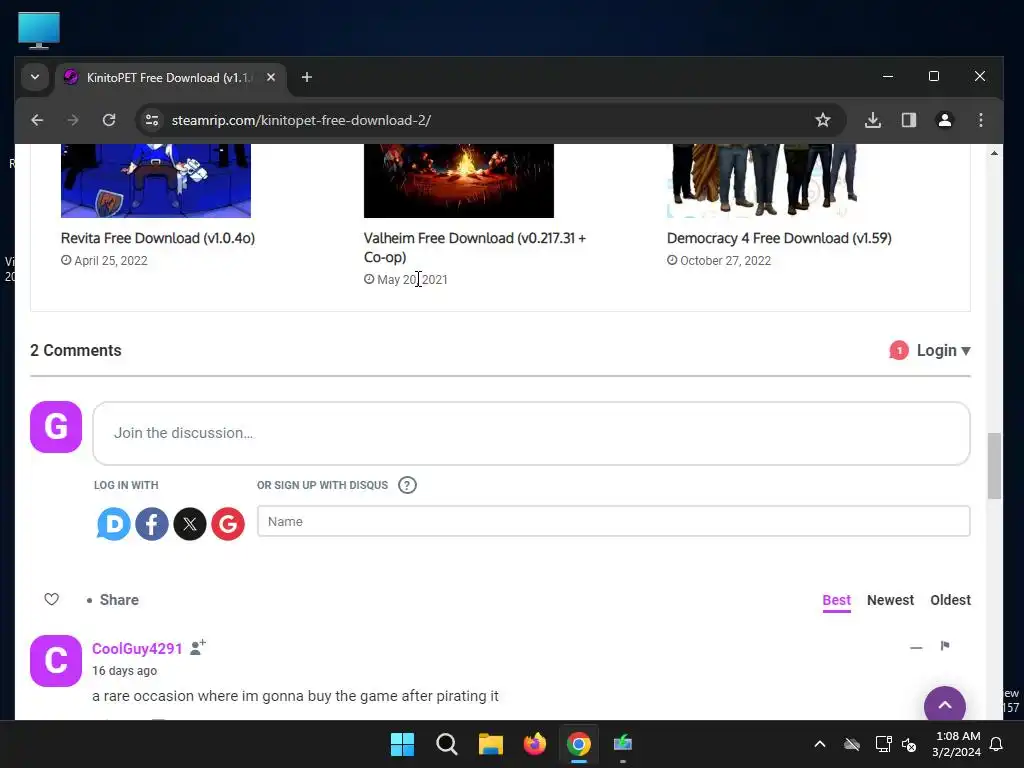Click the Join the discussion box
This screenshot has height=768, width=1024.
tap(532, 434)
